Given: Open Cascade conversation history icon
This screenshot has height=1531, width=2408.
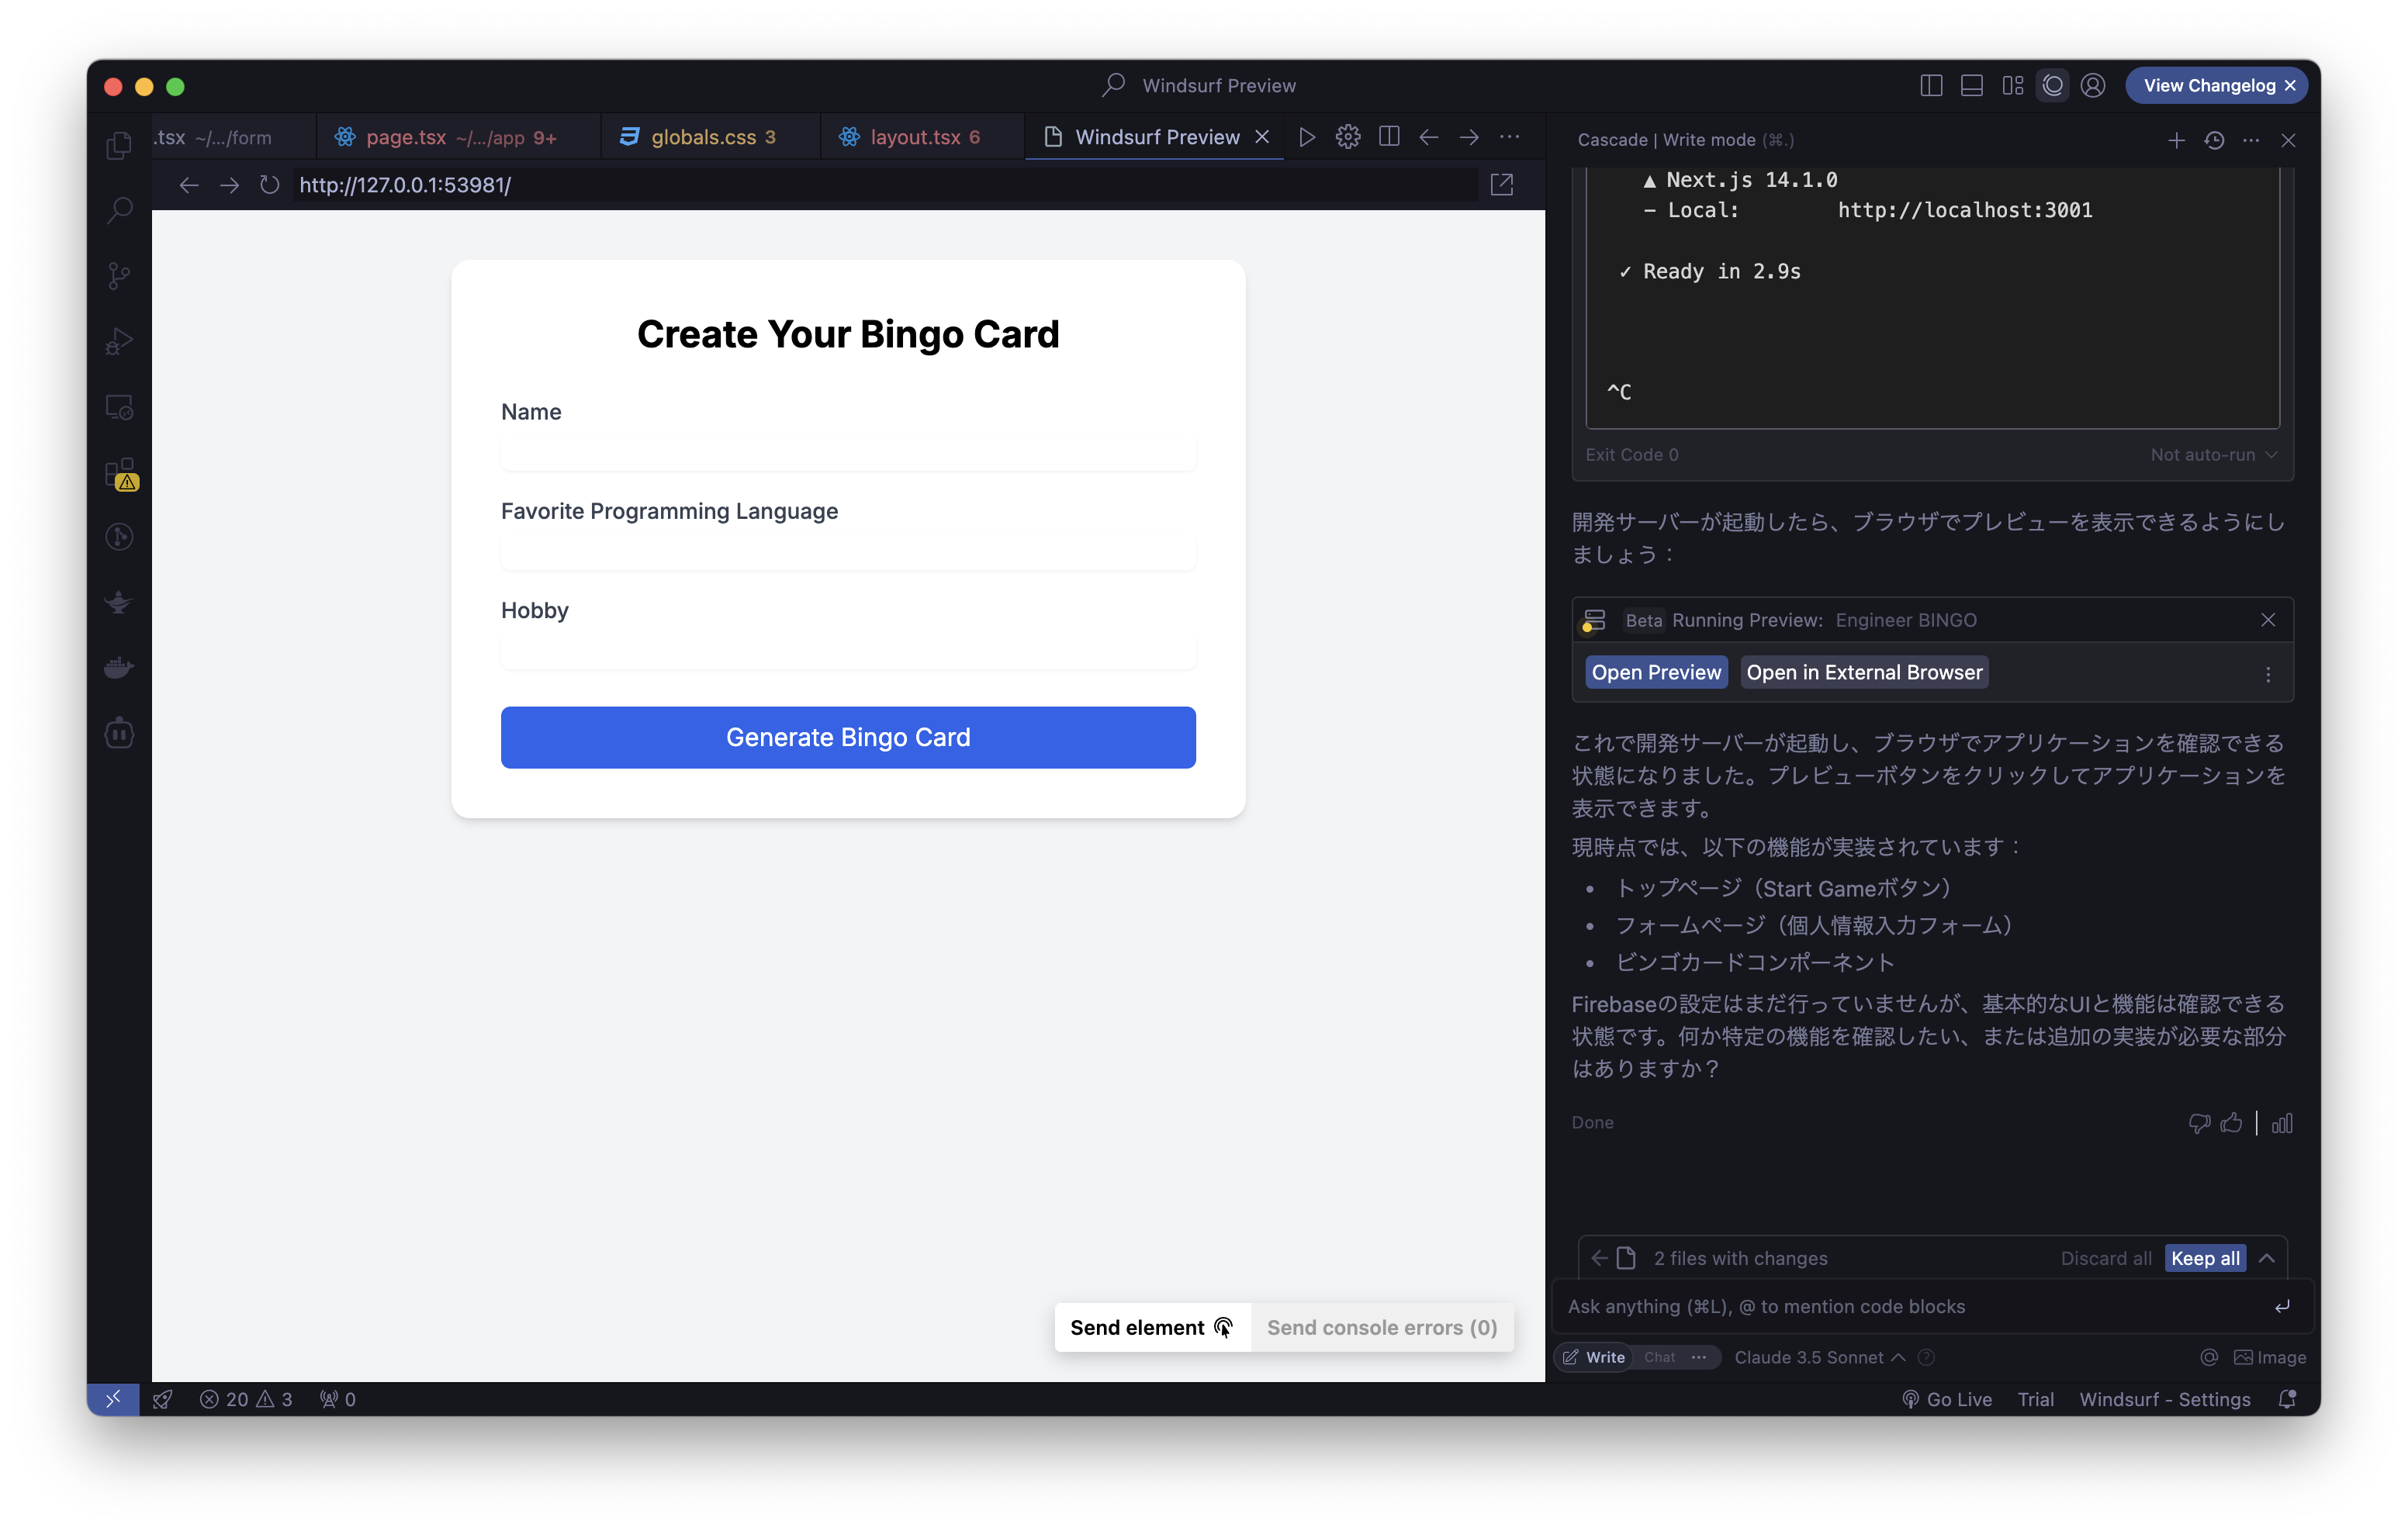Looking at the screenshot, I should pos(2214,140).
